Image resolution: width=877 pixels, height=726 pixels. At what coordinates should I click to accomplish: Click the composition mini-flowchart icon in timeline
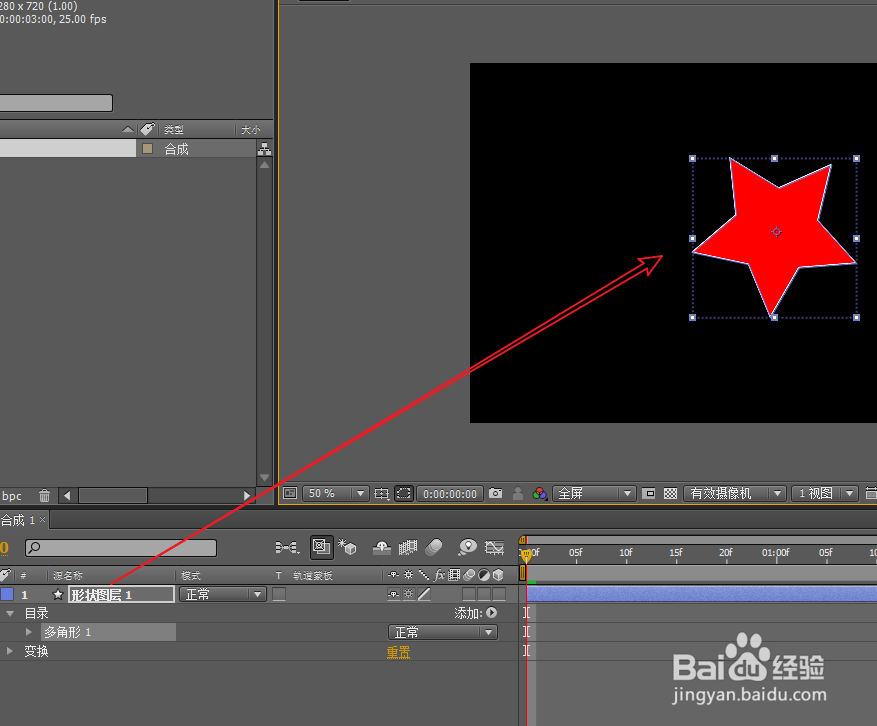tap(287, 547)
